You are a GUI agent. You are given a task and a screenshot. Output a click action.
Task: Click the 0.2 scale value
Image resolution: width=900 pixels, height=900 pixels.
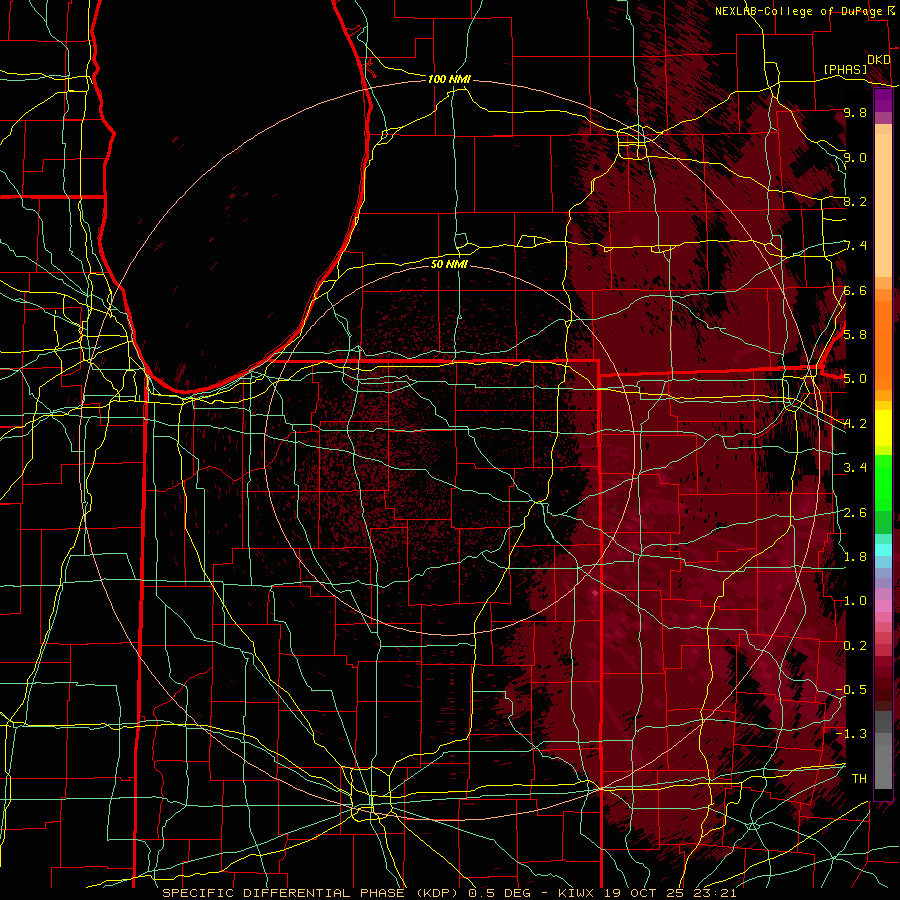click(855, 646)
